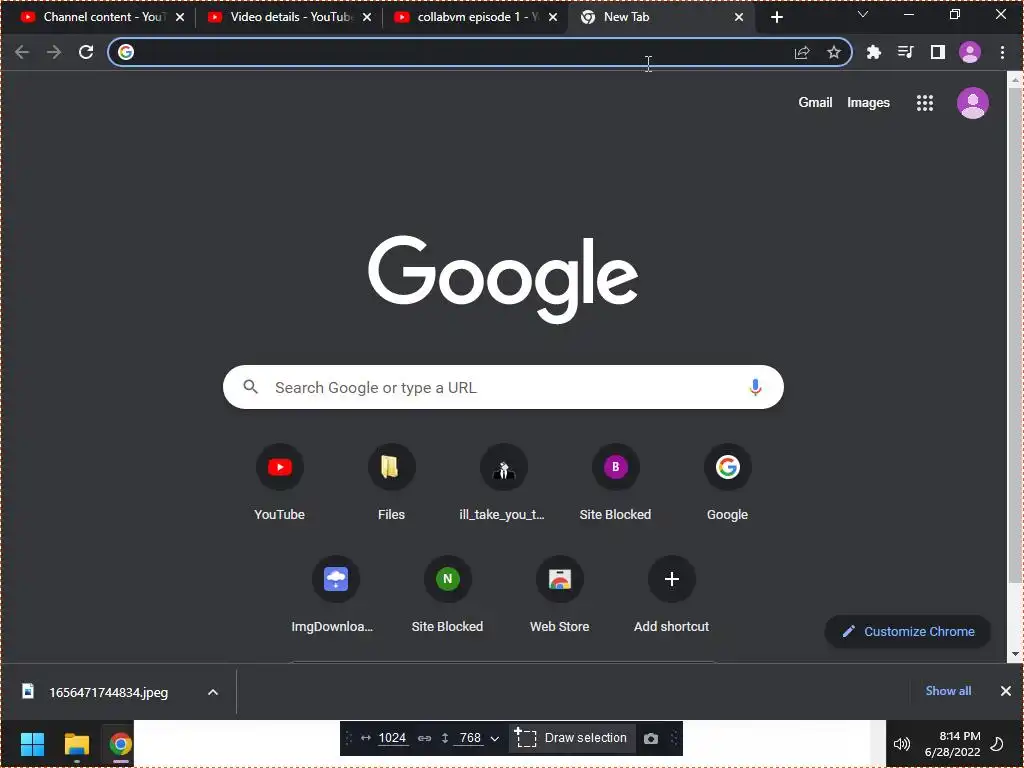Go back using the back arrow
The image size is (1024, 768).
pos(22,52)
